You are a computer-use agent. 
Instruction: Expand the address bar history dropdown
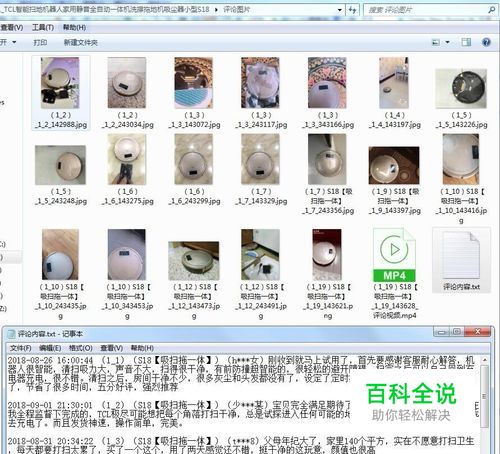click(340, 10)
